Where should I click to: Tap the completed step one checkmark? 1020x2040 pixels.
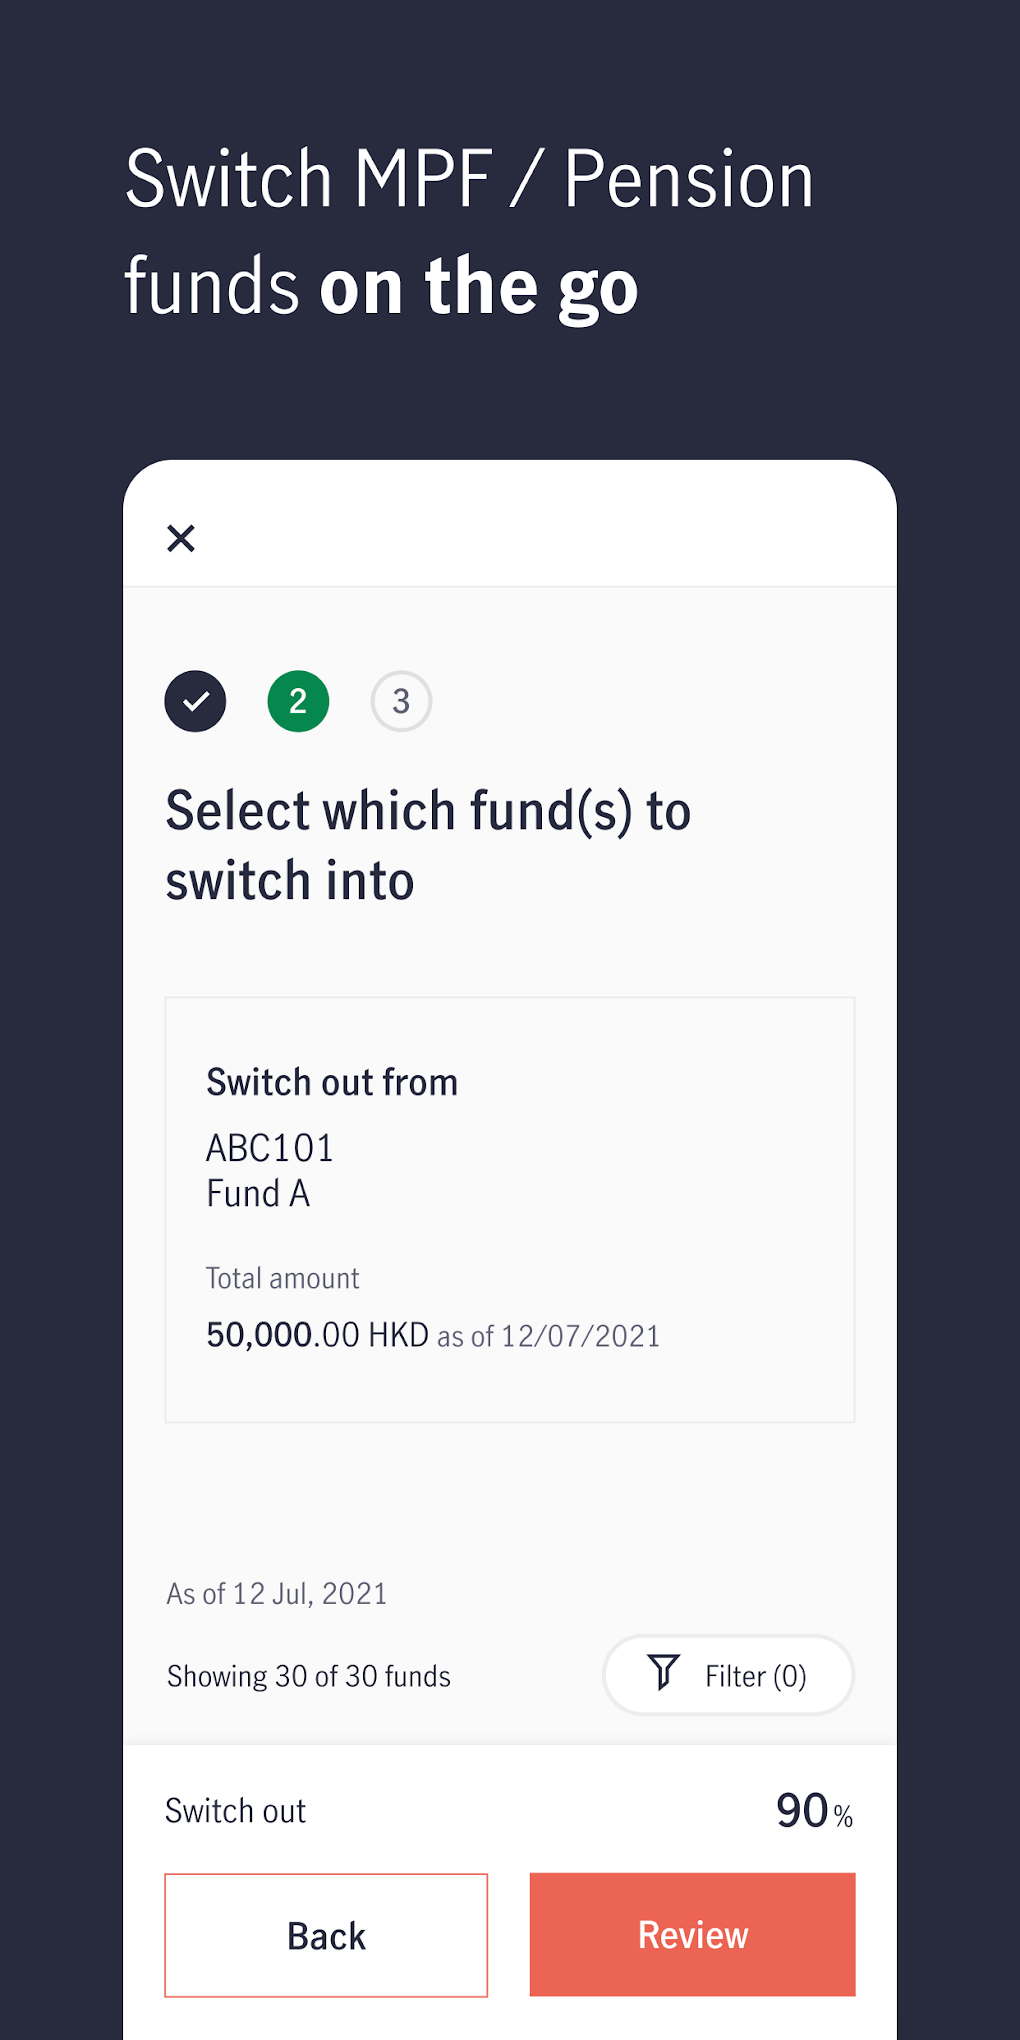(x=195, y=701)
